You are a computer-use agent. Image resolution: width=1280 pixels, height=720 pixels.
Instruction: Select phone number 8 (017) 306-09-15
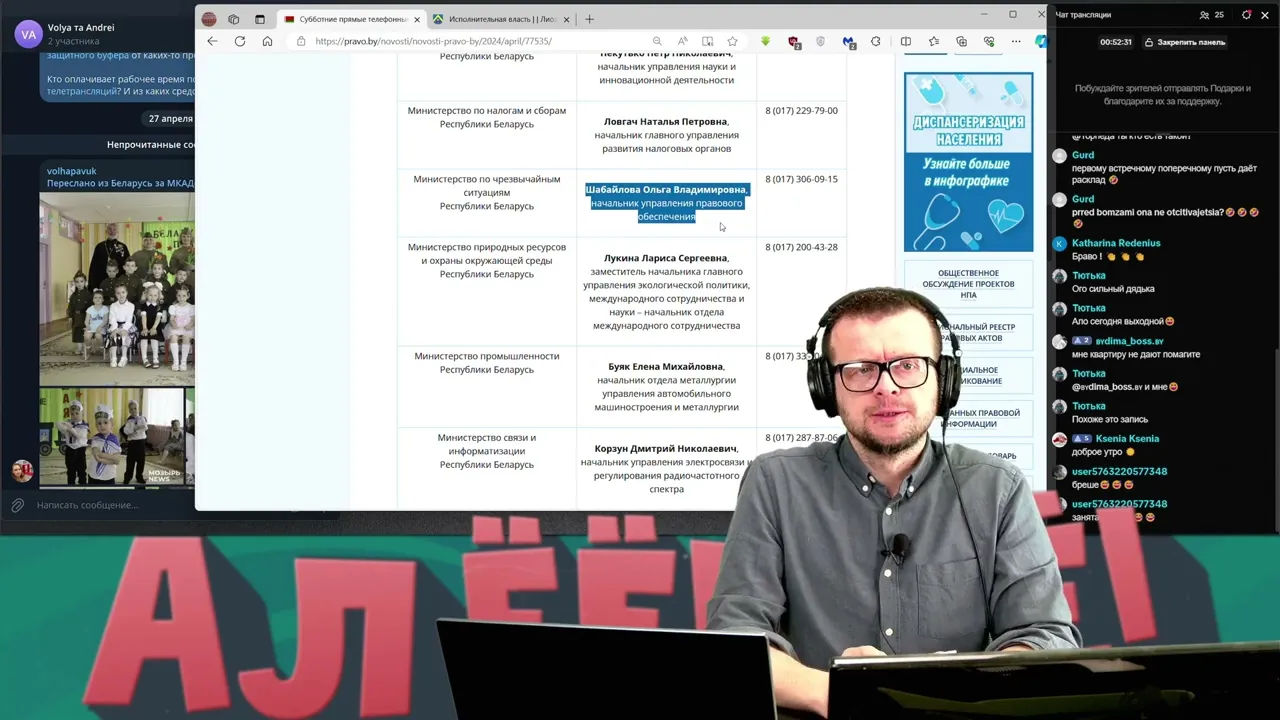[802, 179]
